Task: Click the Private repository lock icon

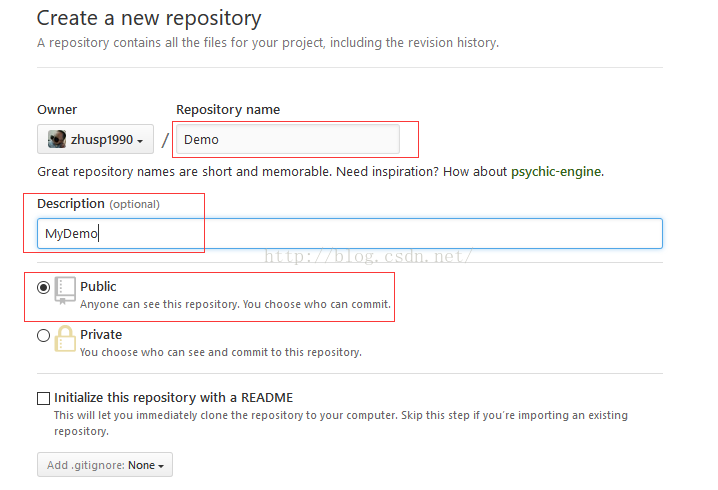Action: click(65, 338)
